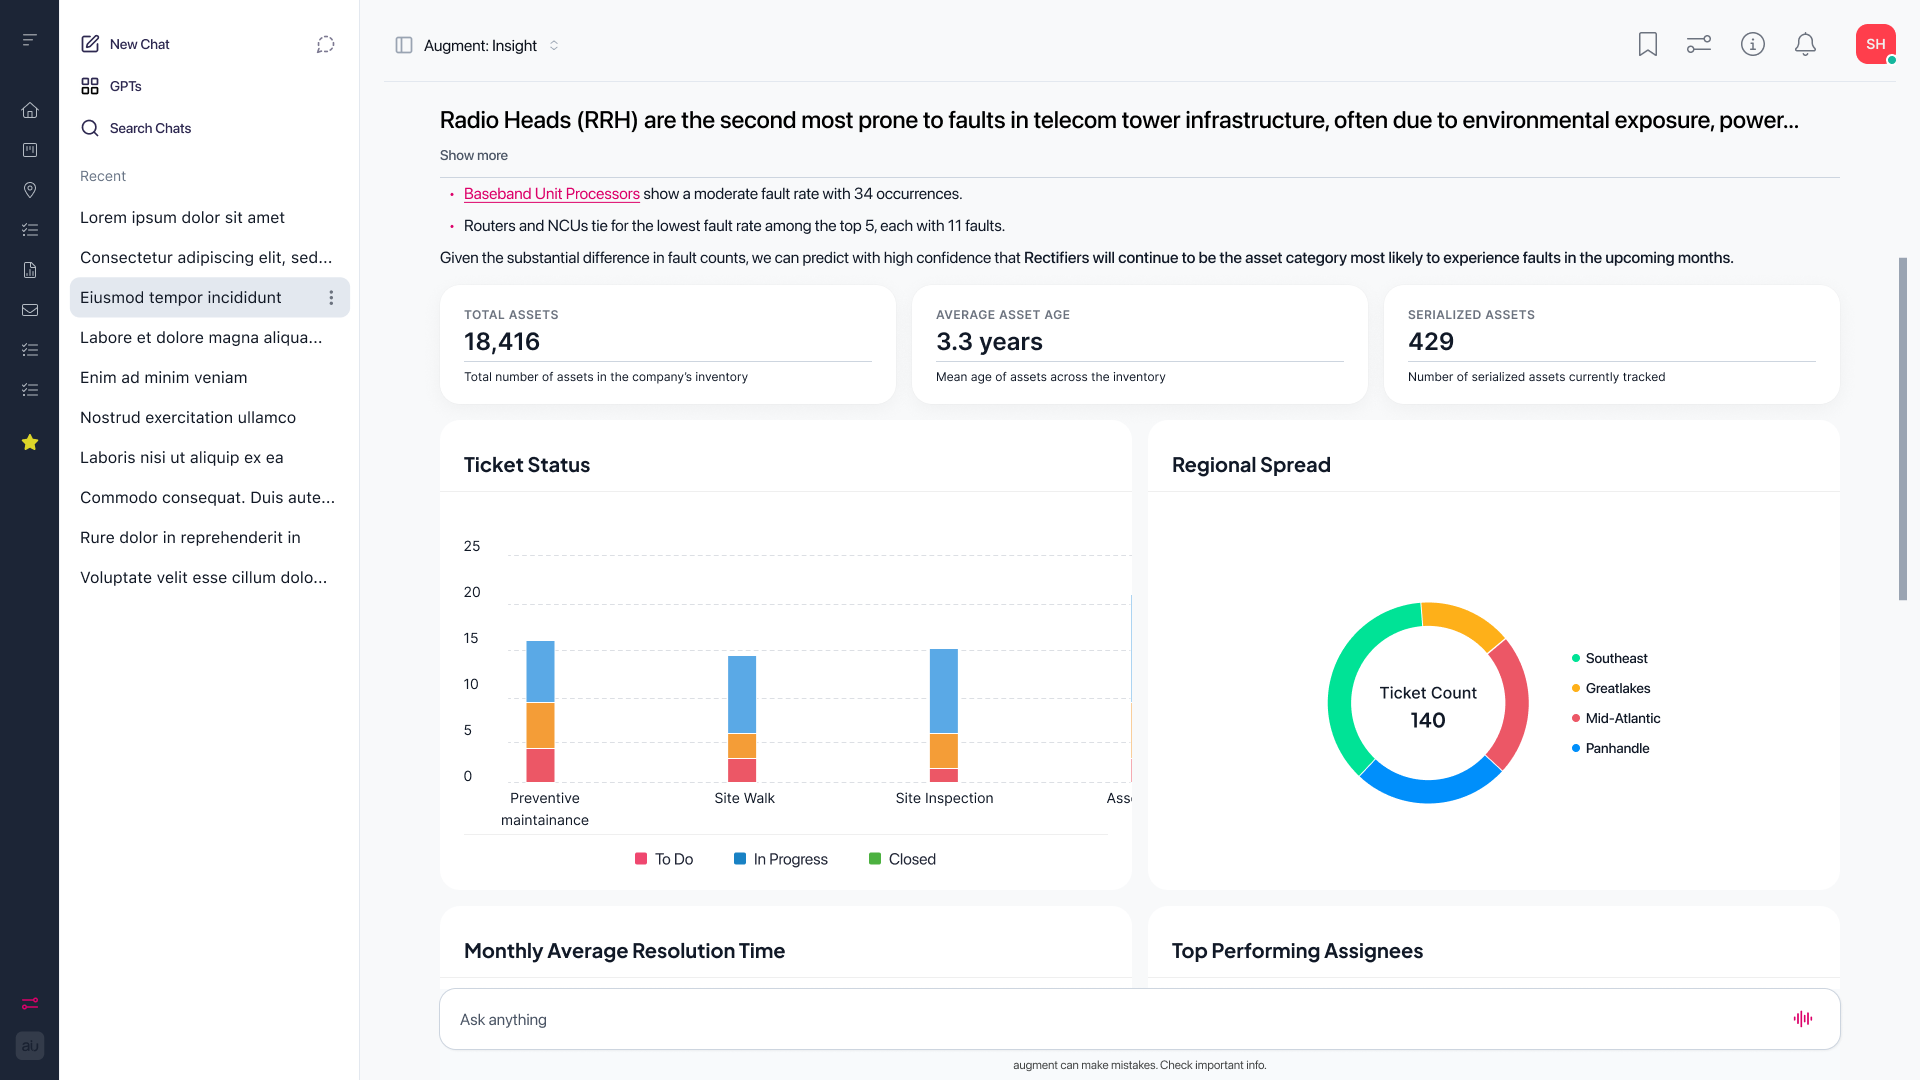1920x1080 pixels.
Task: Click the orange segment of Site Walk bar
Action: (742, 746)
